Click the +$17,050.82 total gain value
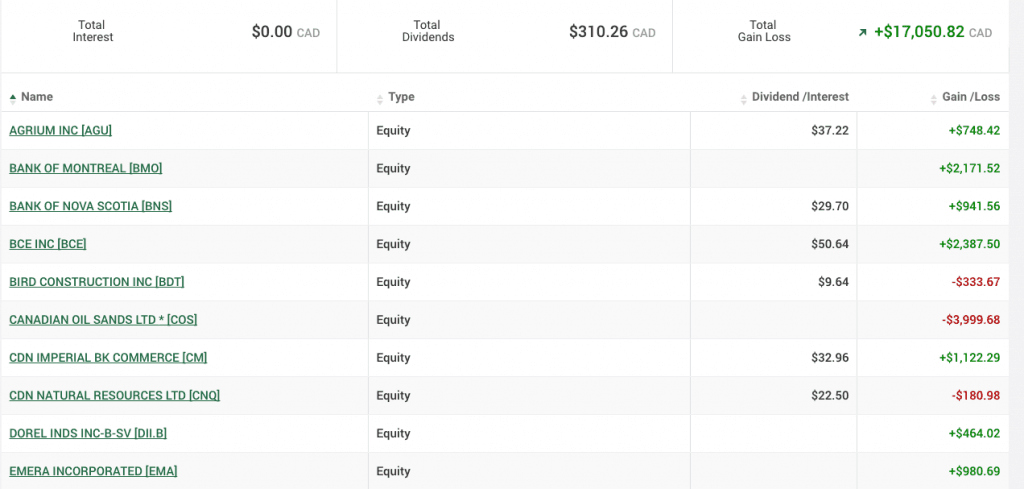1024x489 pixels. [x=920, y=31]
